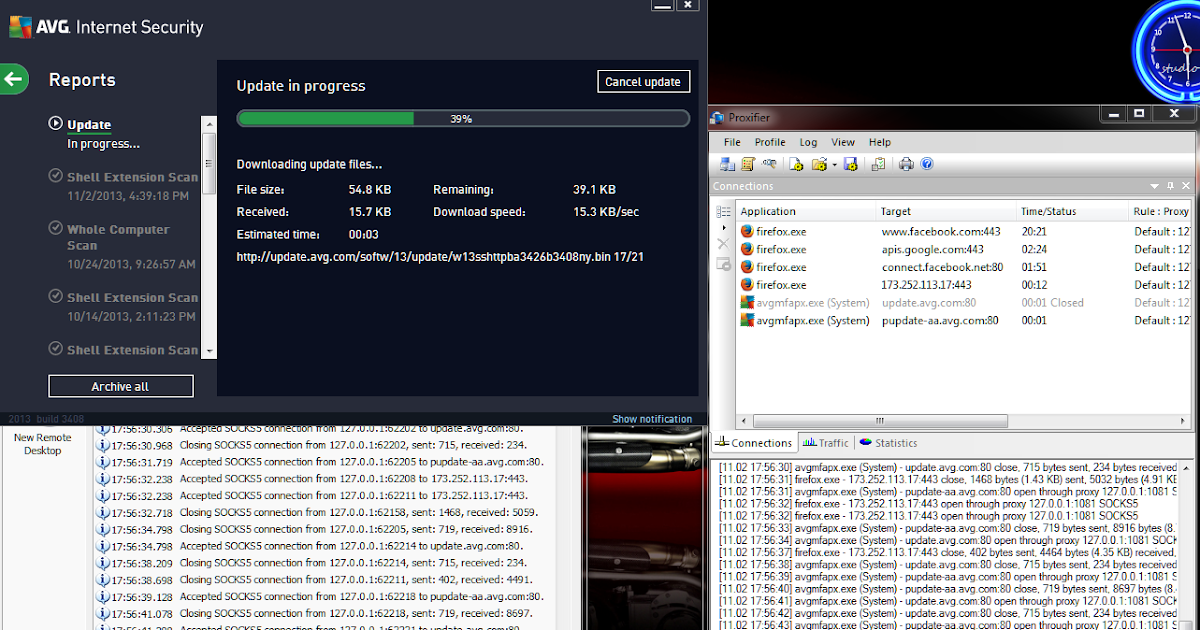Screen dimensions: 1200x630
Task: Open the Connections pane dropdown arrow
Action: [1155, 186]
